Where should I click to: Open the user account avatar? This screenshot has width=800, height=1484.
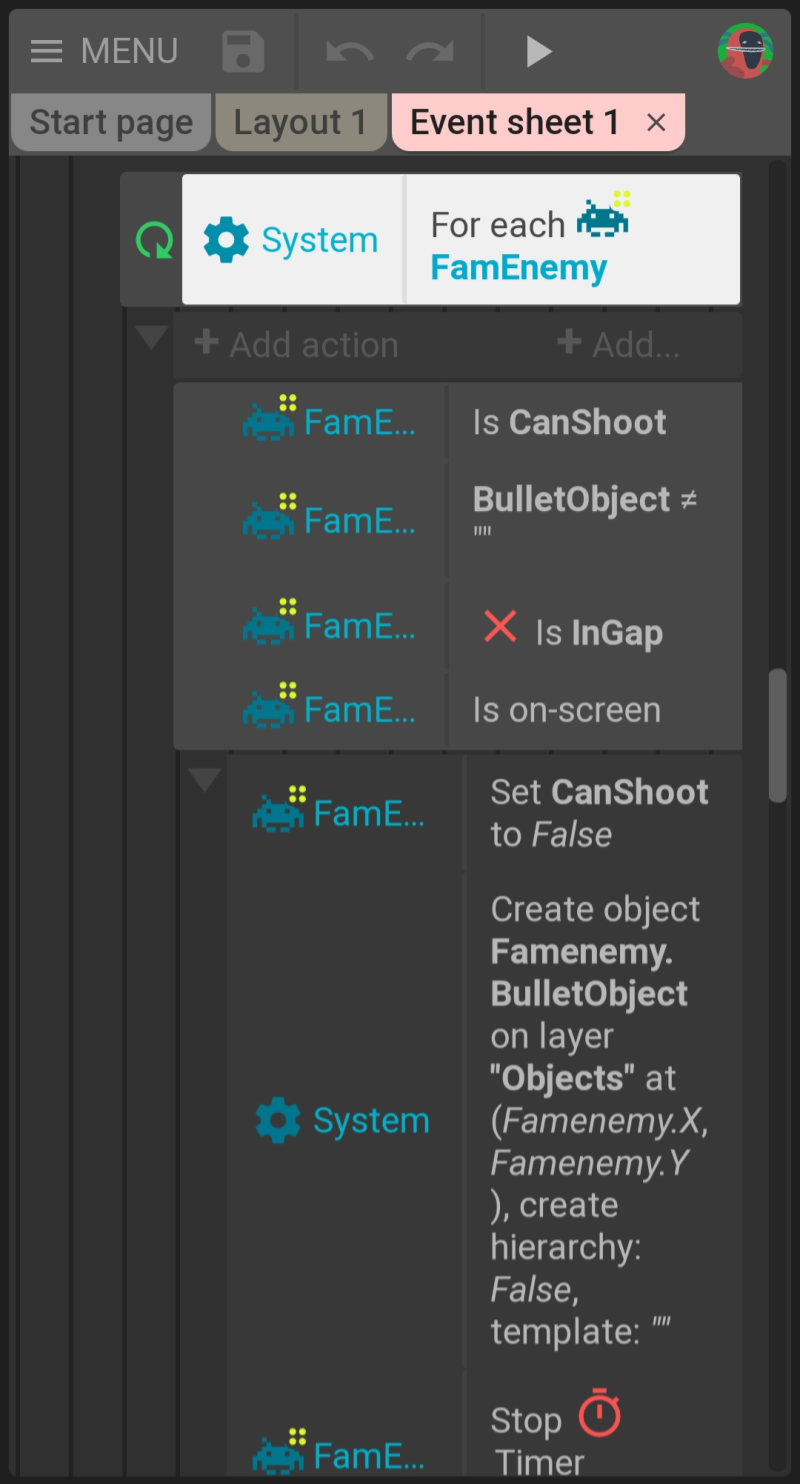click(745, 51)
